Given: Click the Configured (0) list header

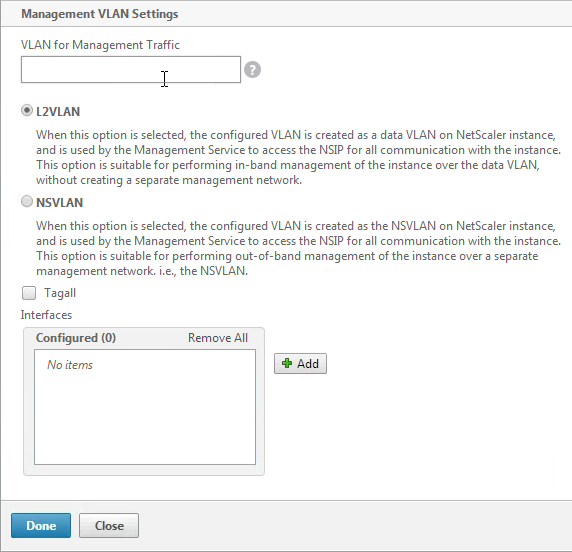Looking at the screenshot, I should click(76, 338).
